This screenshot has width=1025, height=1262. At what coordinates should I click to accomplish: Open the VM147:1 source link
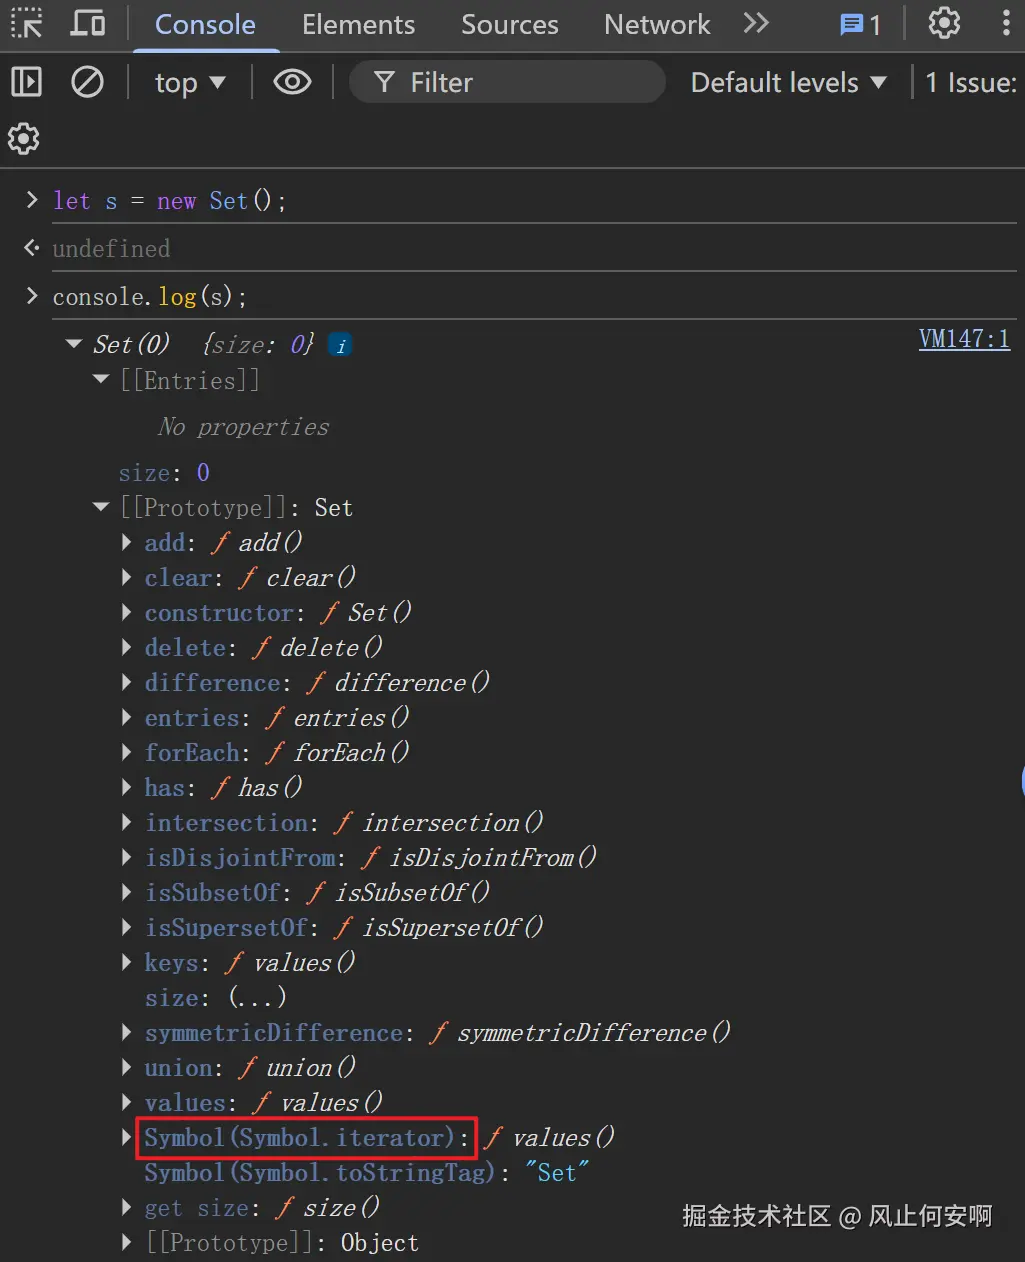(964, 339)
